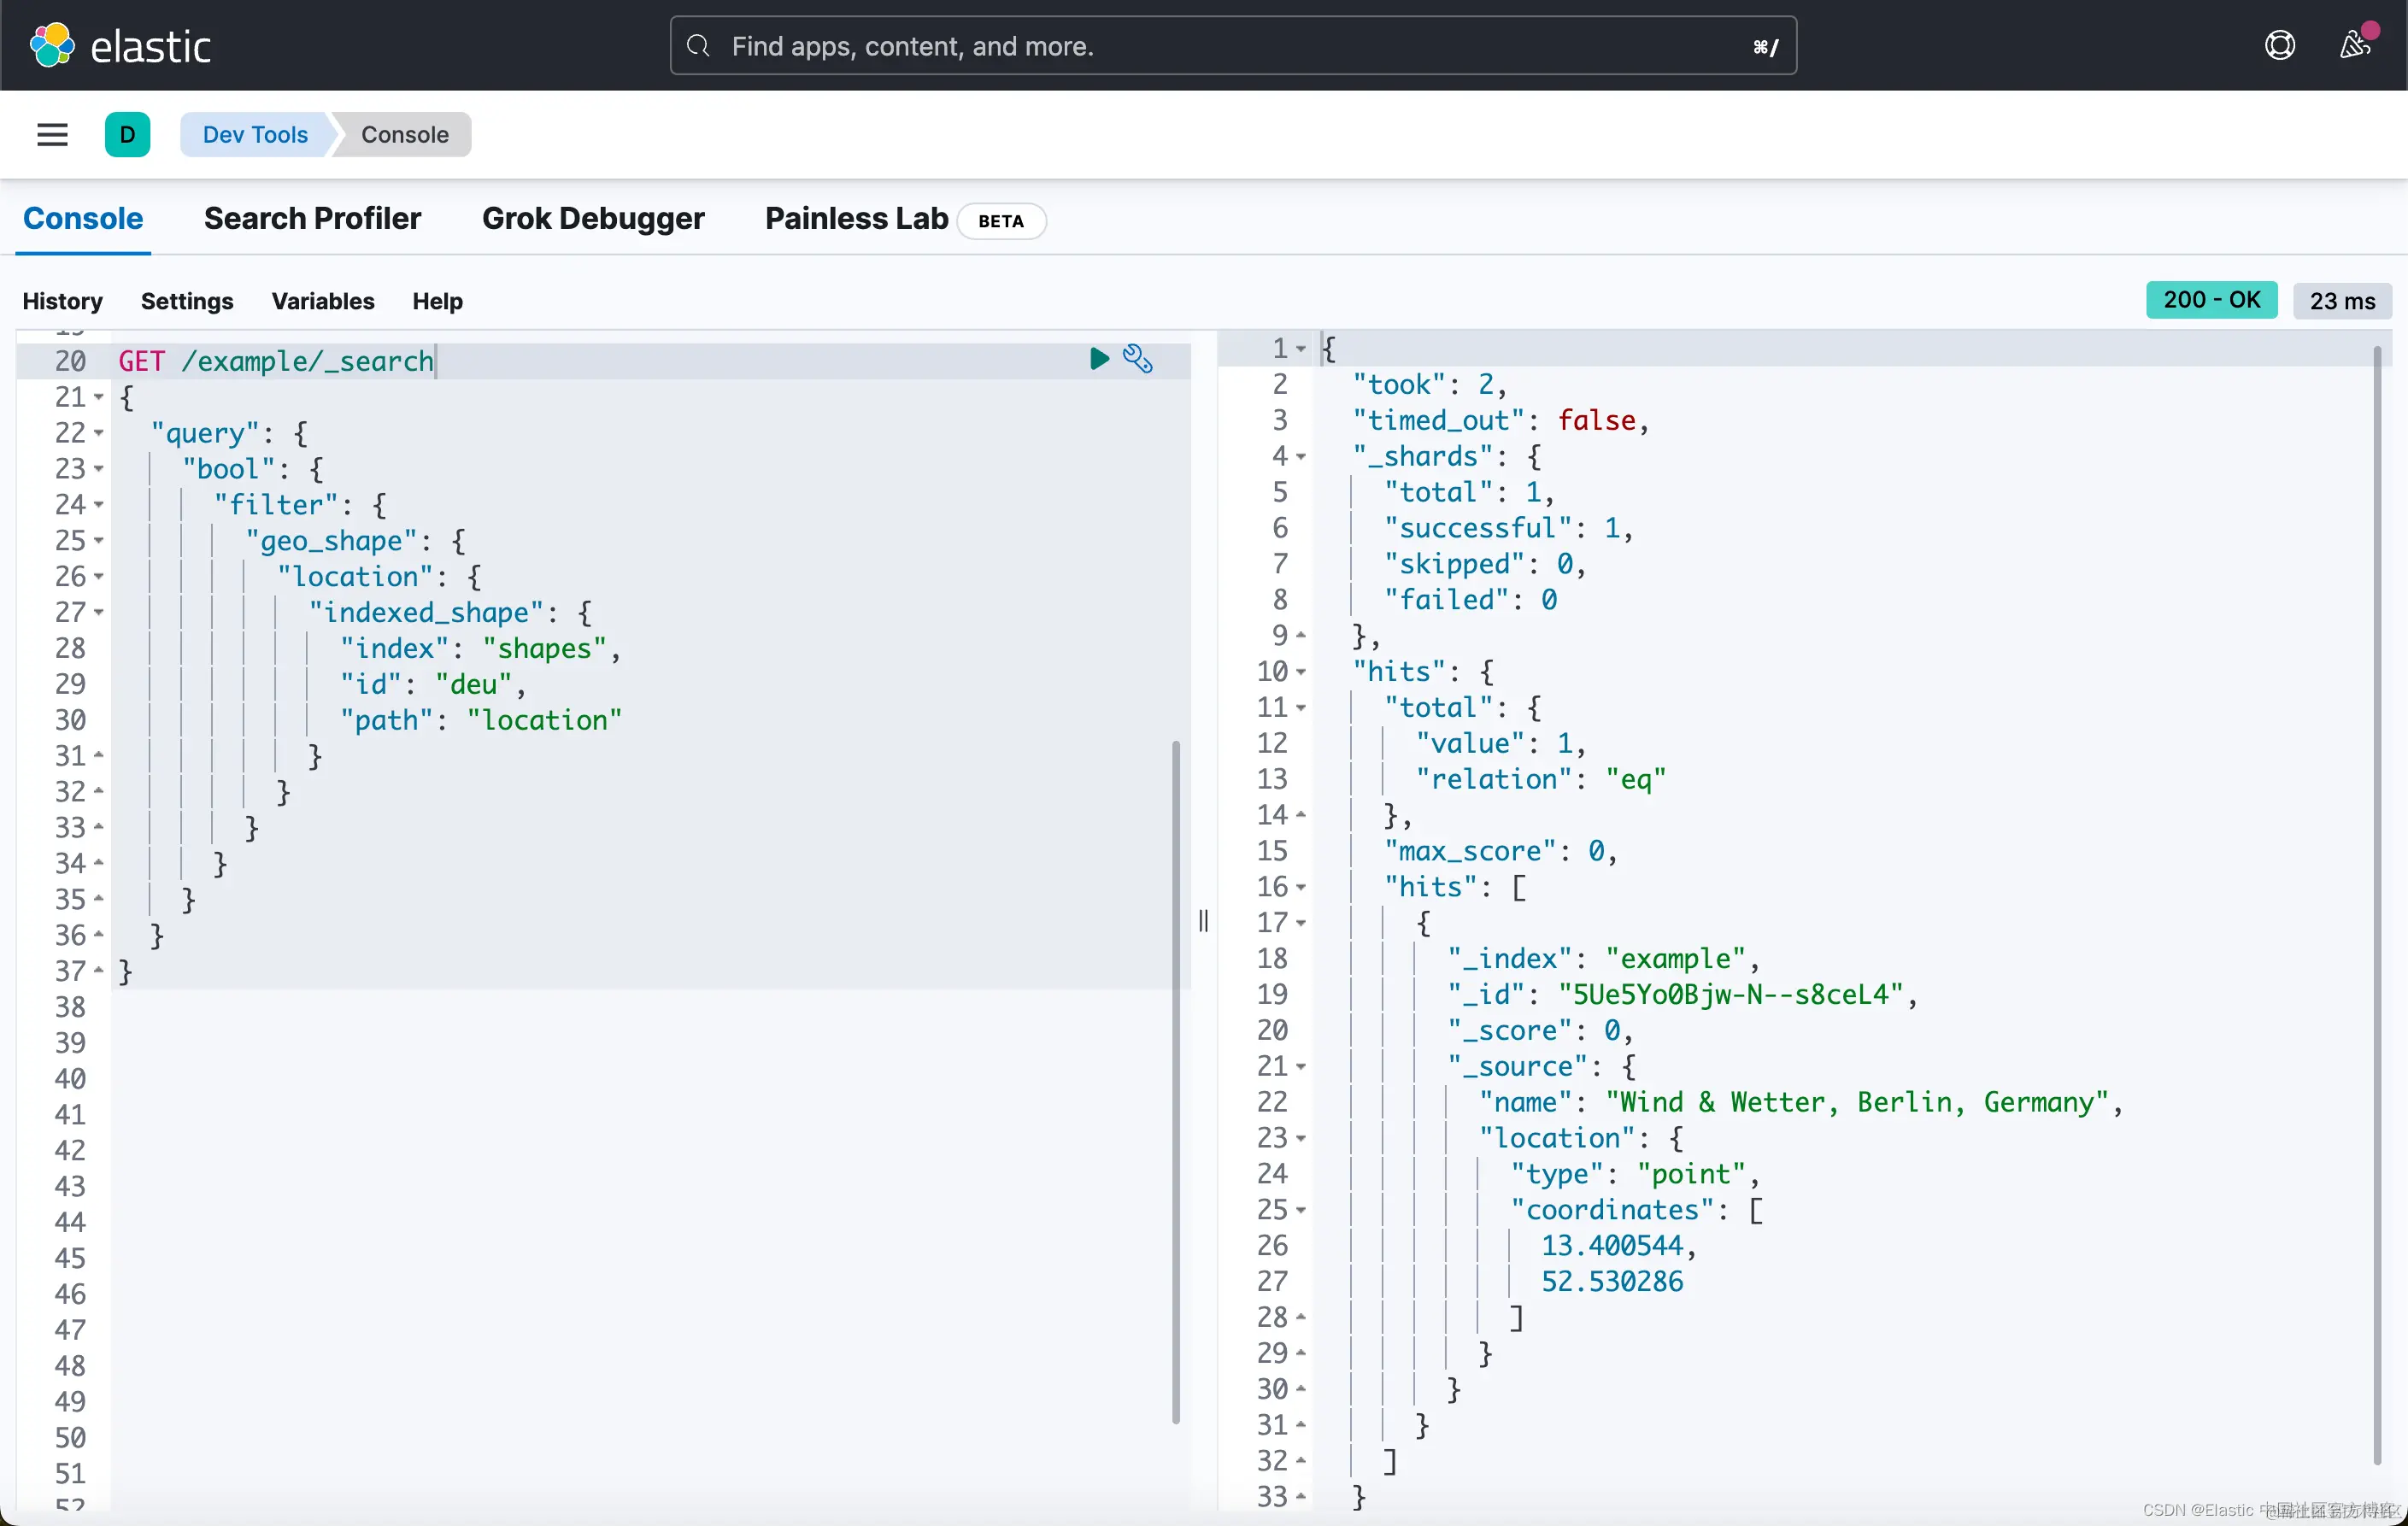
Task: Collapse the "query" block fold arrow
Action: pos(99,433)
